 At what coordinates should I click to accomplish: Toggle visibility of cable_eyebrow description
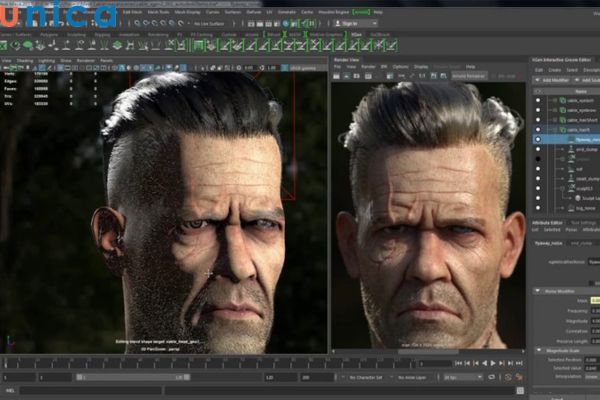click(x=539, y=110)
